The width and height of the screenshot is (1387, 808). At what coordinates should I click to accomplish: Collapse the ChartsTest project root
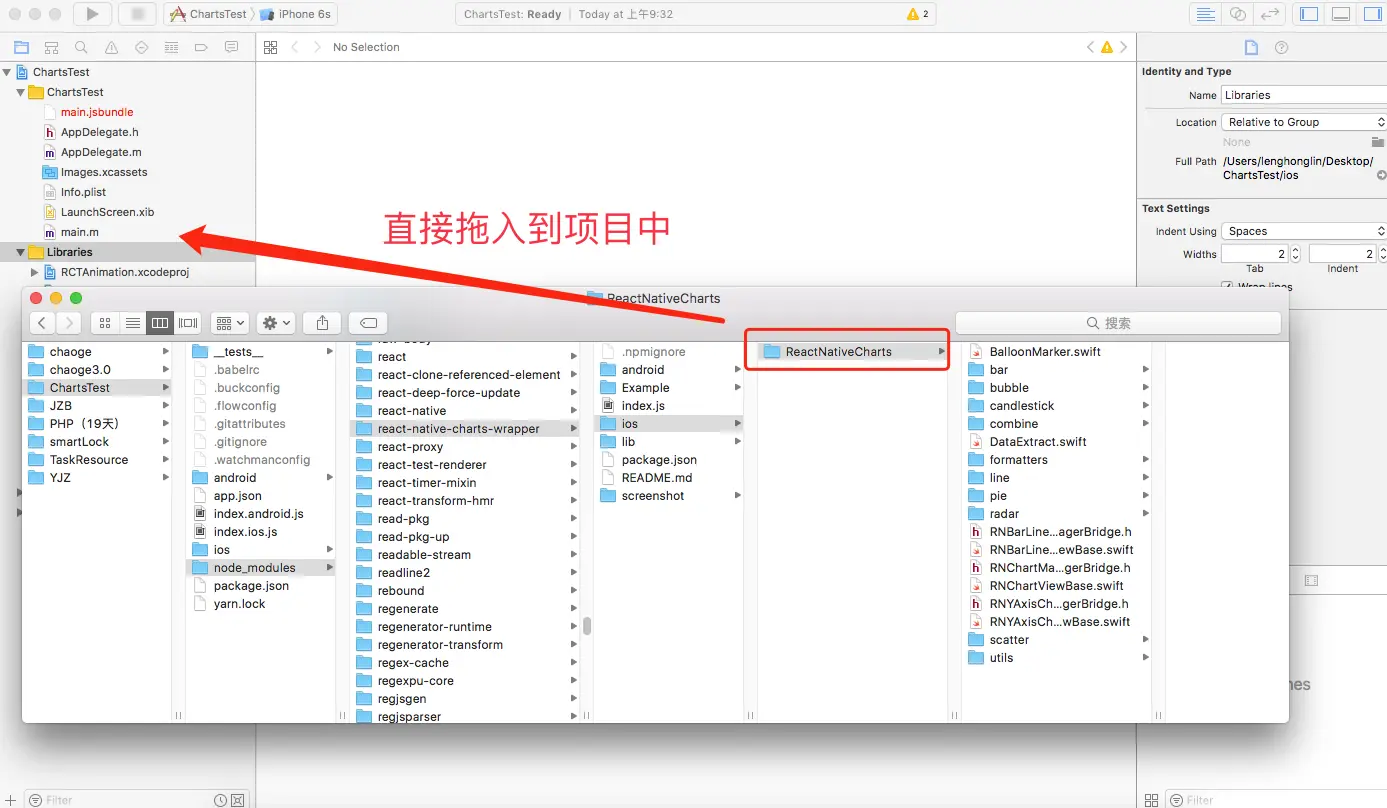[7, 72]
